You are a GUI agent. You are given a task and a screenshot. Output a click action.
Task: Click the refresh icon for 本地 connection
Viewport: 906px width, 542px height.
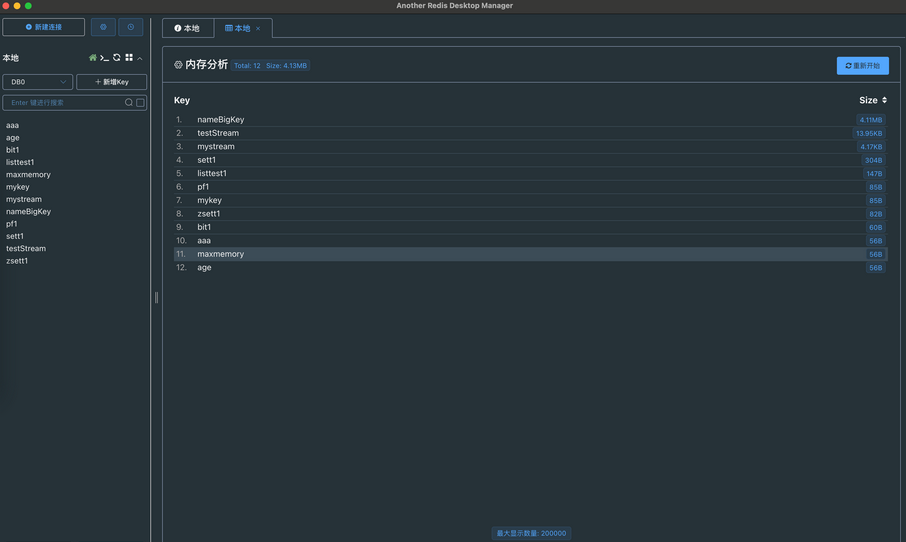coord(117,58)
